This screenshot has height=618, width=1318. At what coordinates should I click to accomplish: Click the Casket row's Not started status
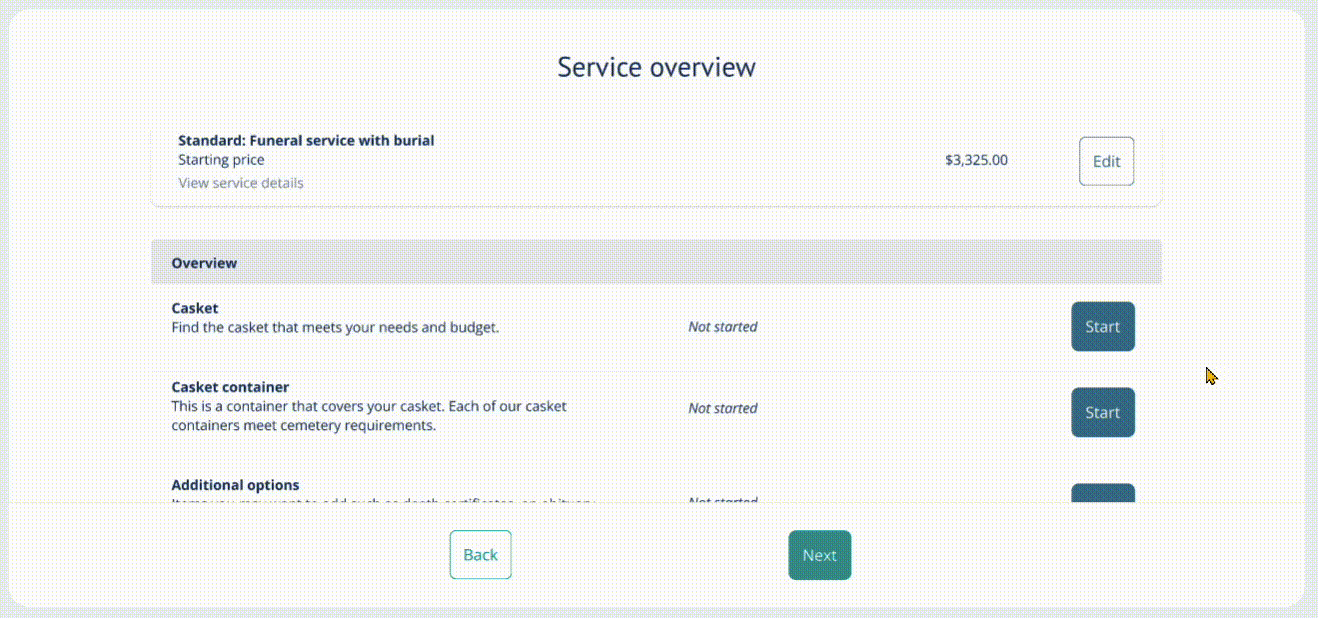pos(722,327)
